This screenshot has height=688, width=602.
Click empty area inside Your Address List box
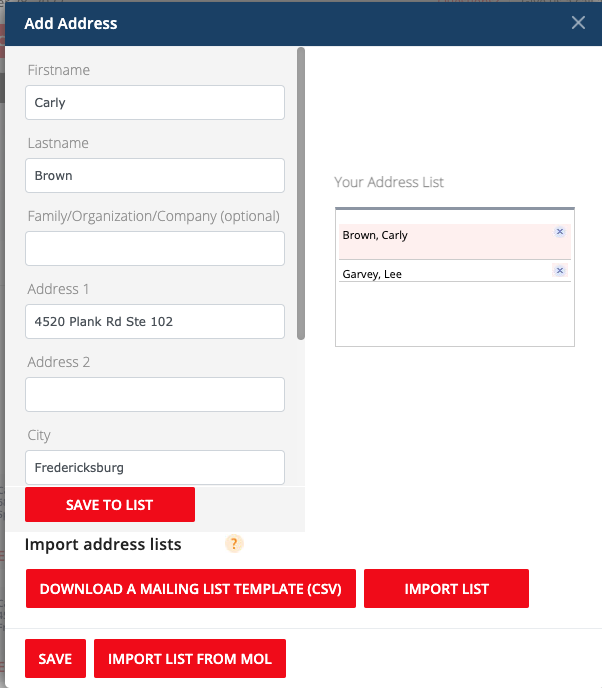pyautogui.click(x=455, y=314)
